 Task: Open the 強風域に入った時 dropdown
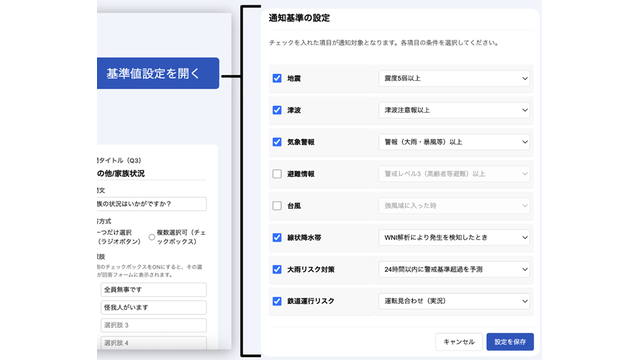[x=454, y=206]
